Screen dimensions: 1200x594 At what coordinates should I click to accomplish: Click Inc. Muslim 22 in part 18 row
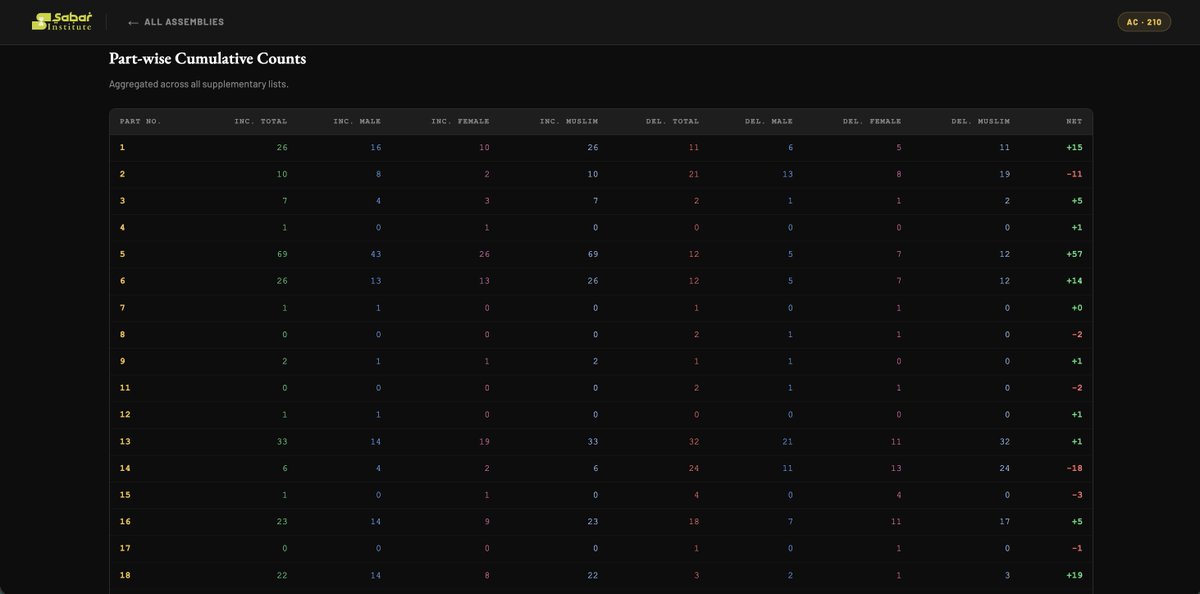[x=592, y=575]
